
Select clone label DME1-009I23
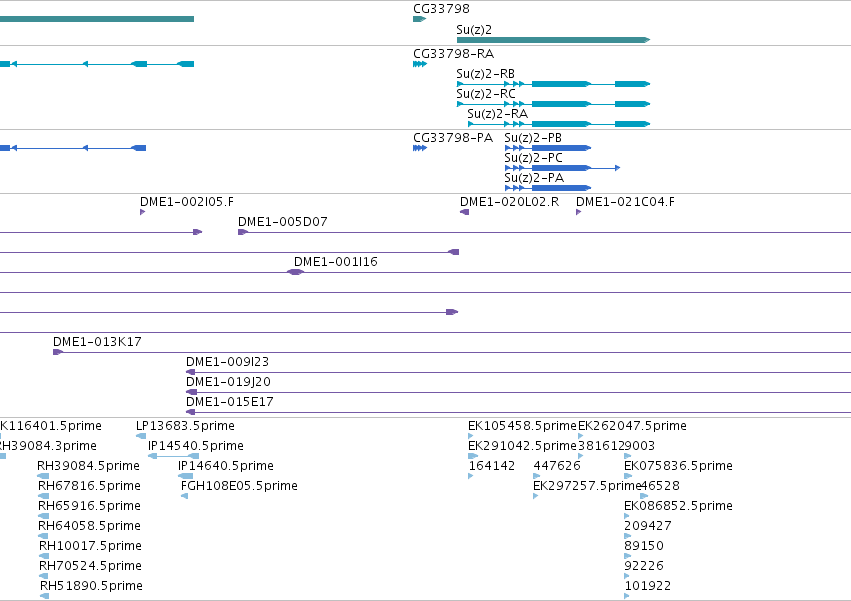(x=227, y=362)
